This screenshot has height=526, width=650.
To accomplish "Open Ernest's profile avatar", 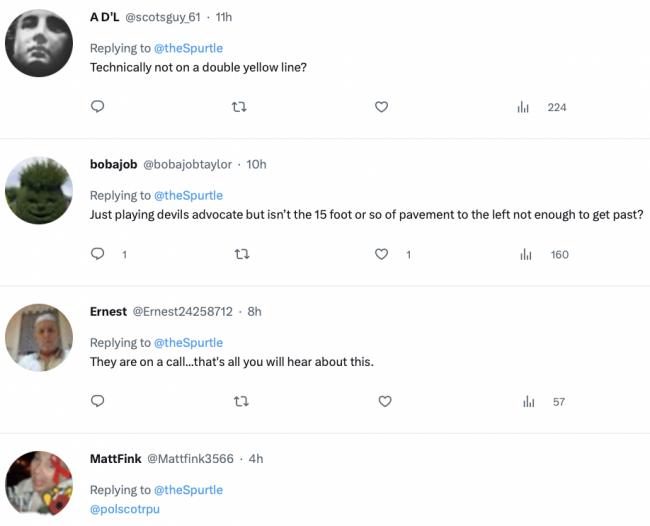I will 39,337.
